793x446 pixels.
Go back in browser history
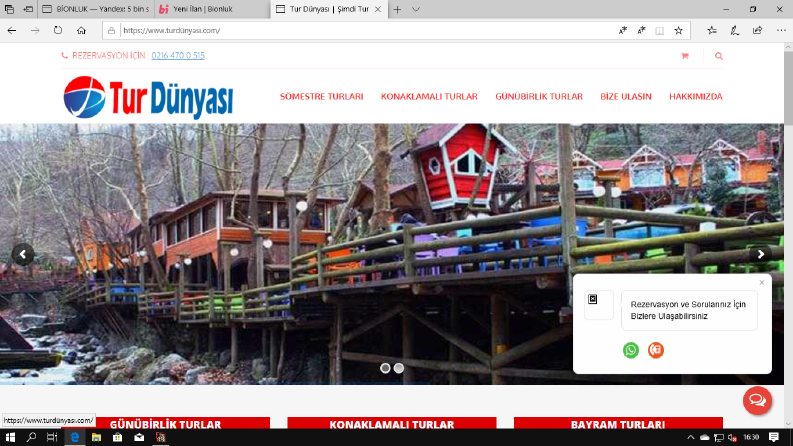pyautogui.click(x=12, y=30)
